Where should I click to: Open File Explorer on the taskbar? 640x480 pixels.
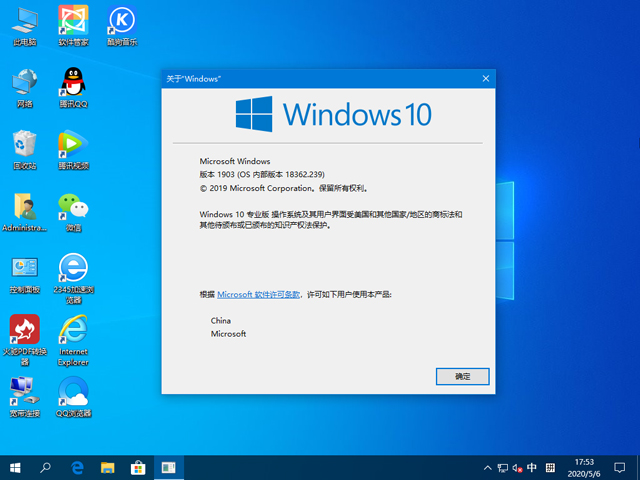pyautogui.click(x=108, y=468)
